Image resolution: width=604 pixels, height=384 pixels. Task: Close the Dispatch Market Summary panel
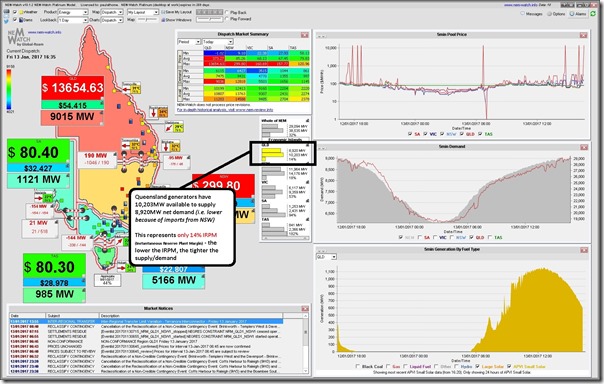click(x=305, y=35)
